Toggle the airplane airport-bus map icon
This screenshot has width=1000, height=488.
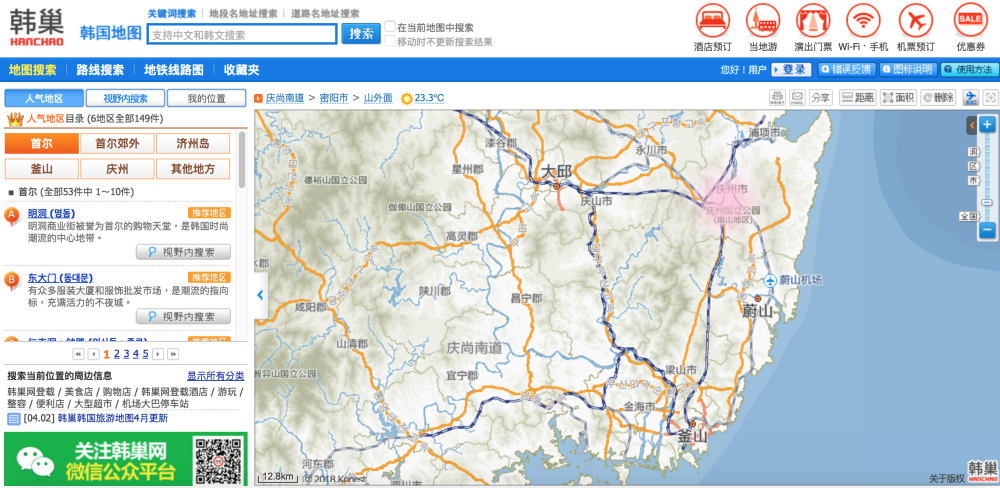(x=971, y=98)
